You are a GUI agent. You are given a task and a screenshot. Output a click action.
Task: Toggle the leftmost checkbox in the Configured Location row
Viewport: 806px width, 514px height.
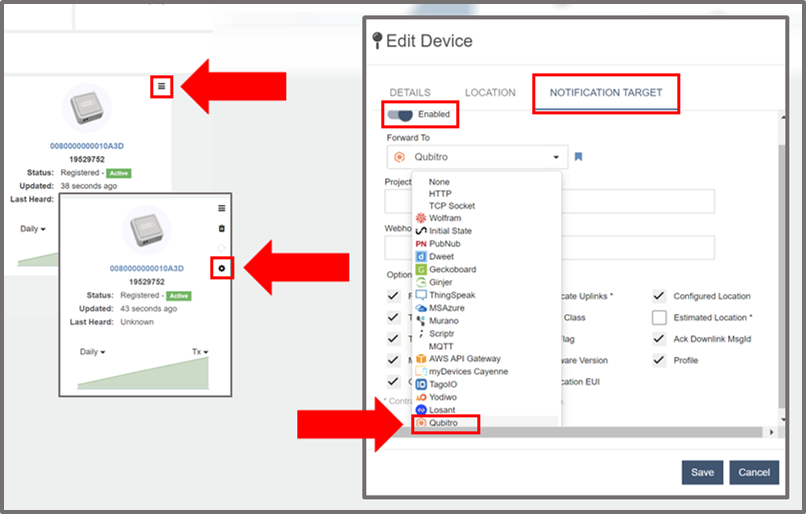(393, 296)
